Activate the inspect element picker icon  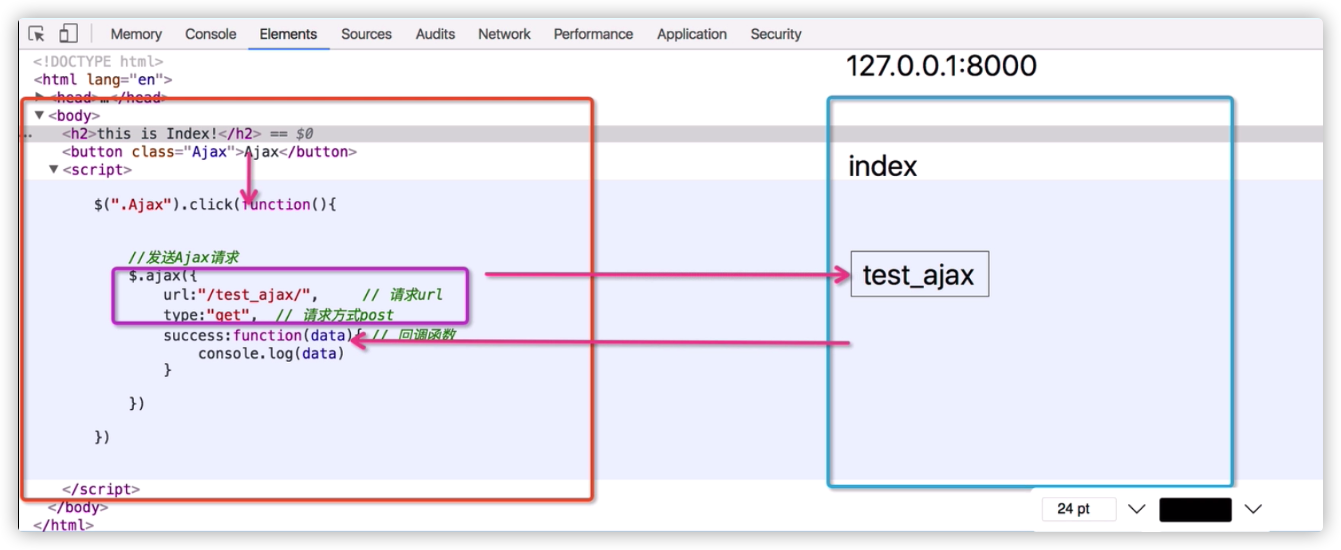tap(38, 34)
